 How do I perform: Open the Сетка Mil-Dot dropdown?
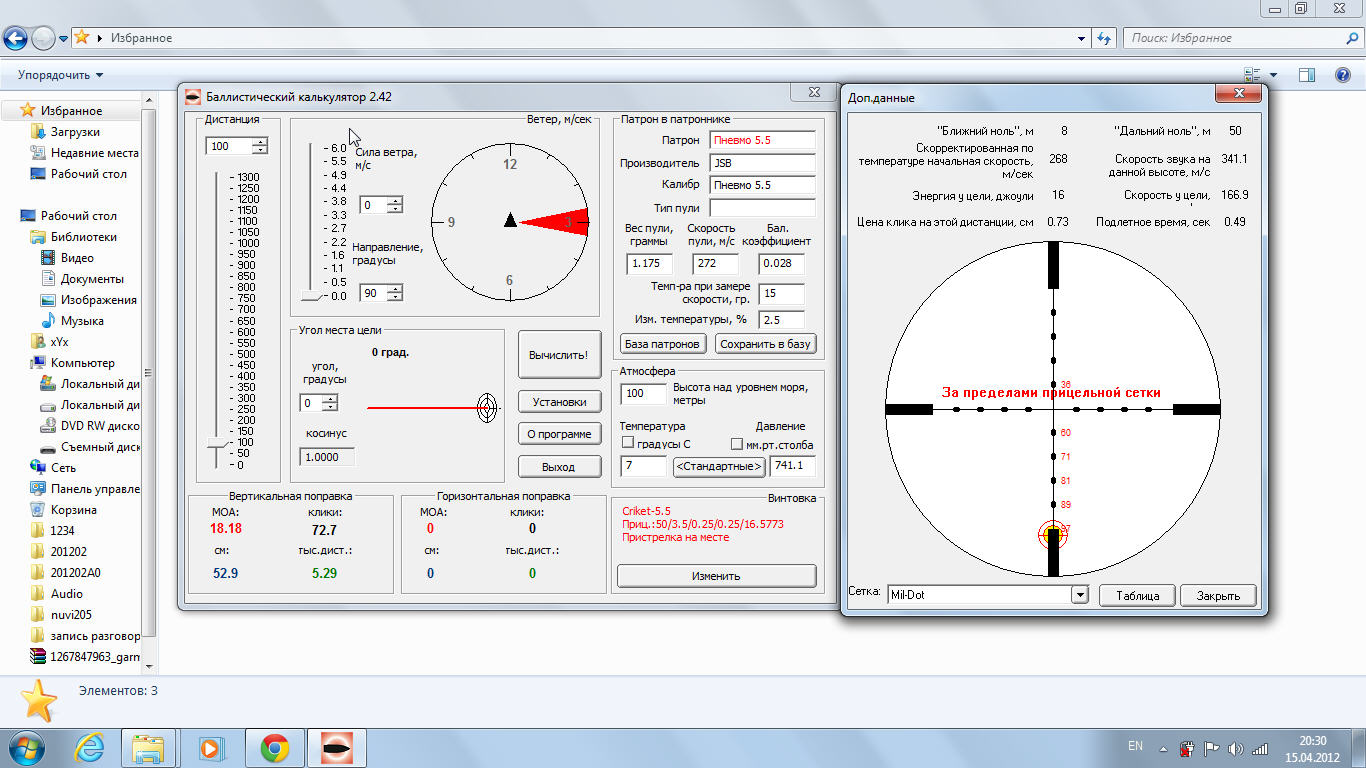coord(1079,595)
